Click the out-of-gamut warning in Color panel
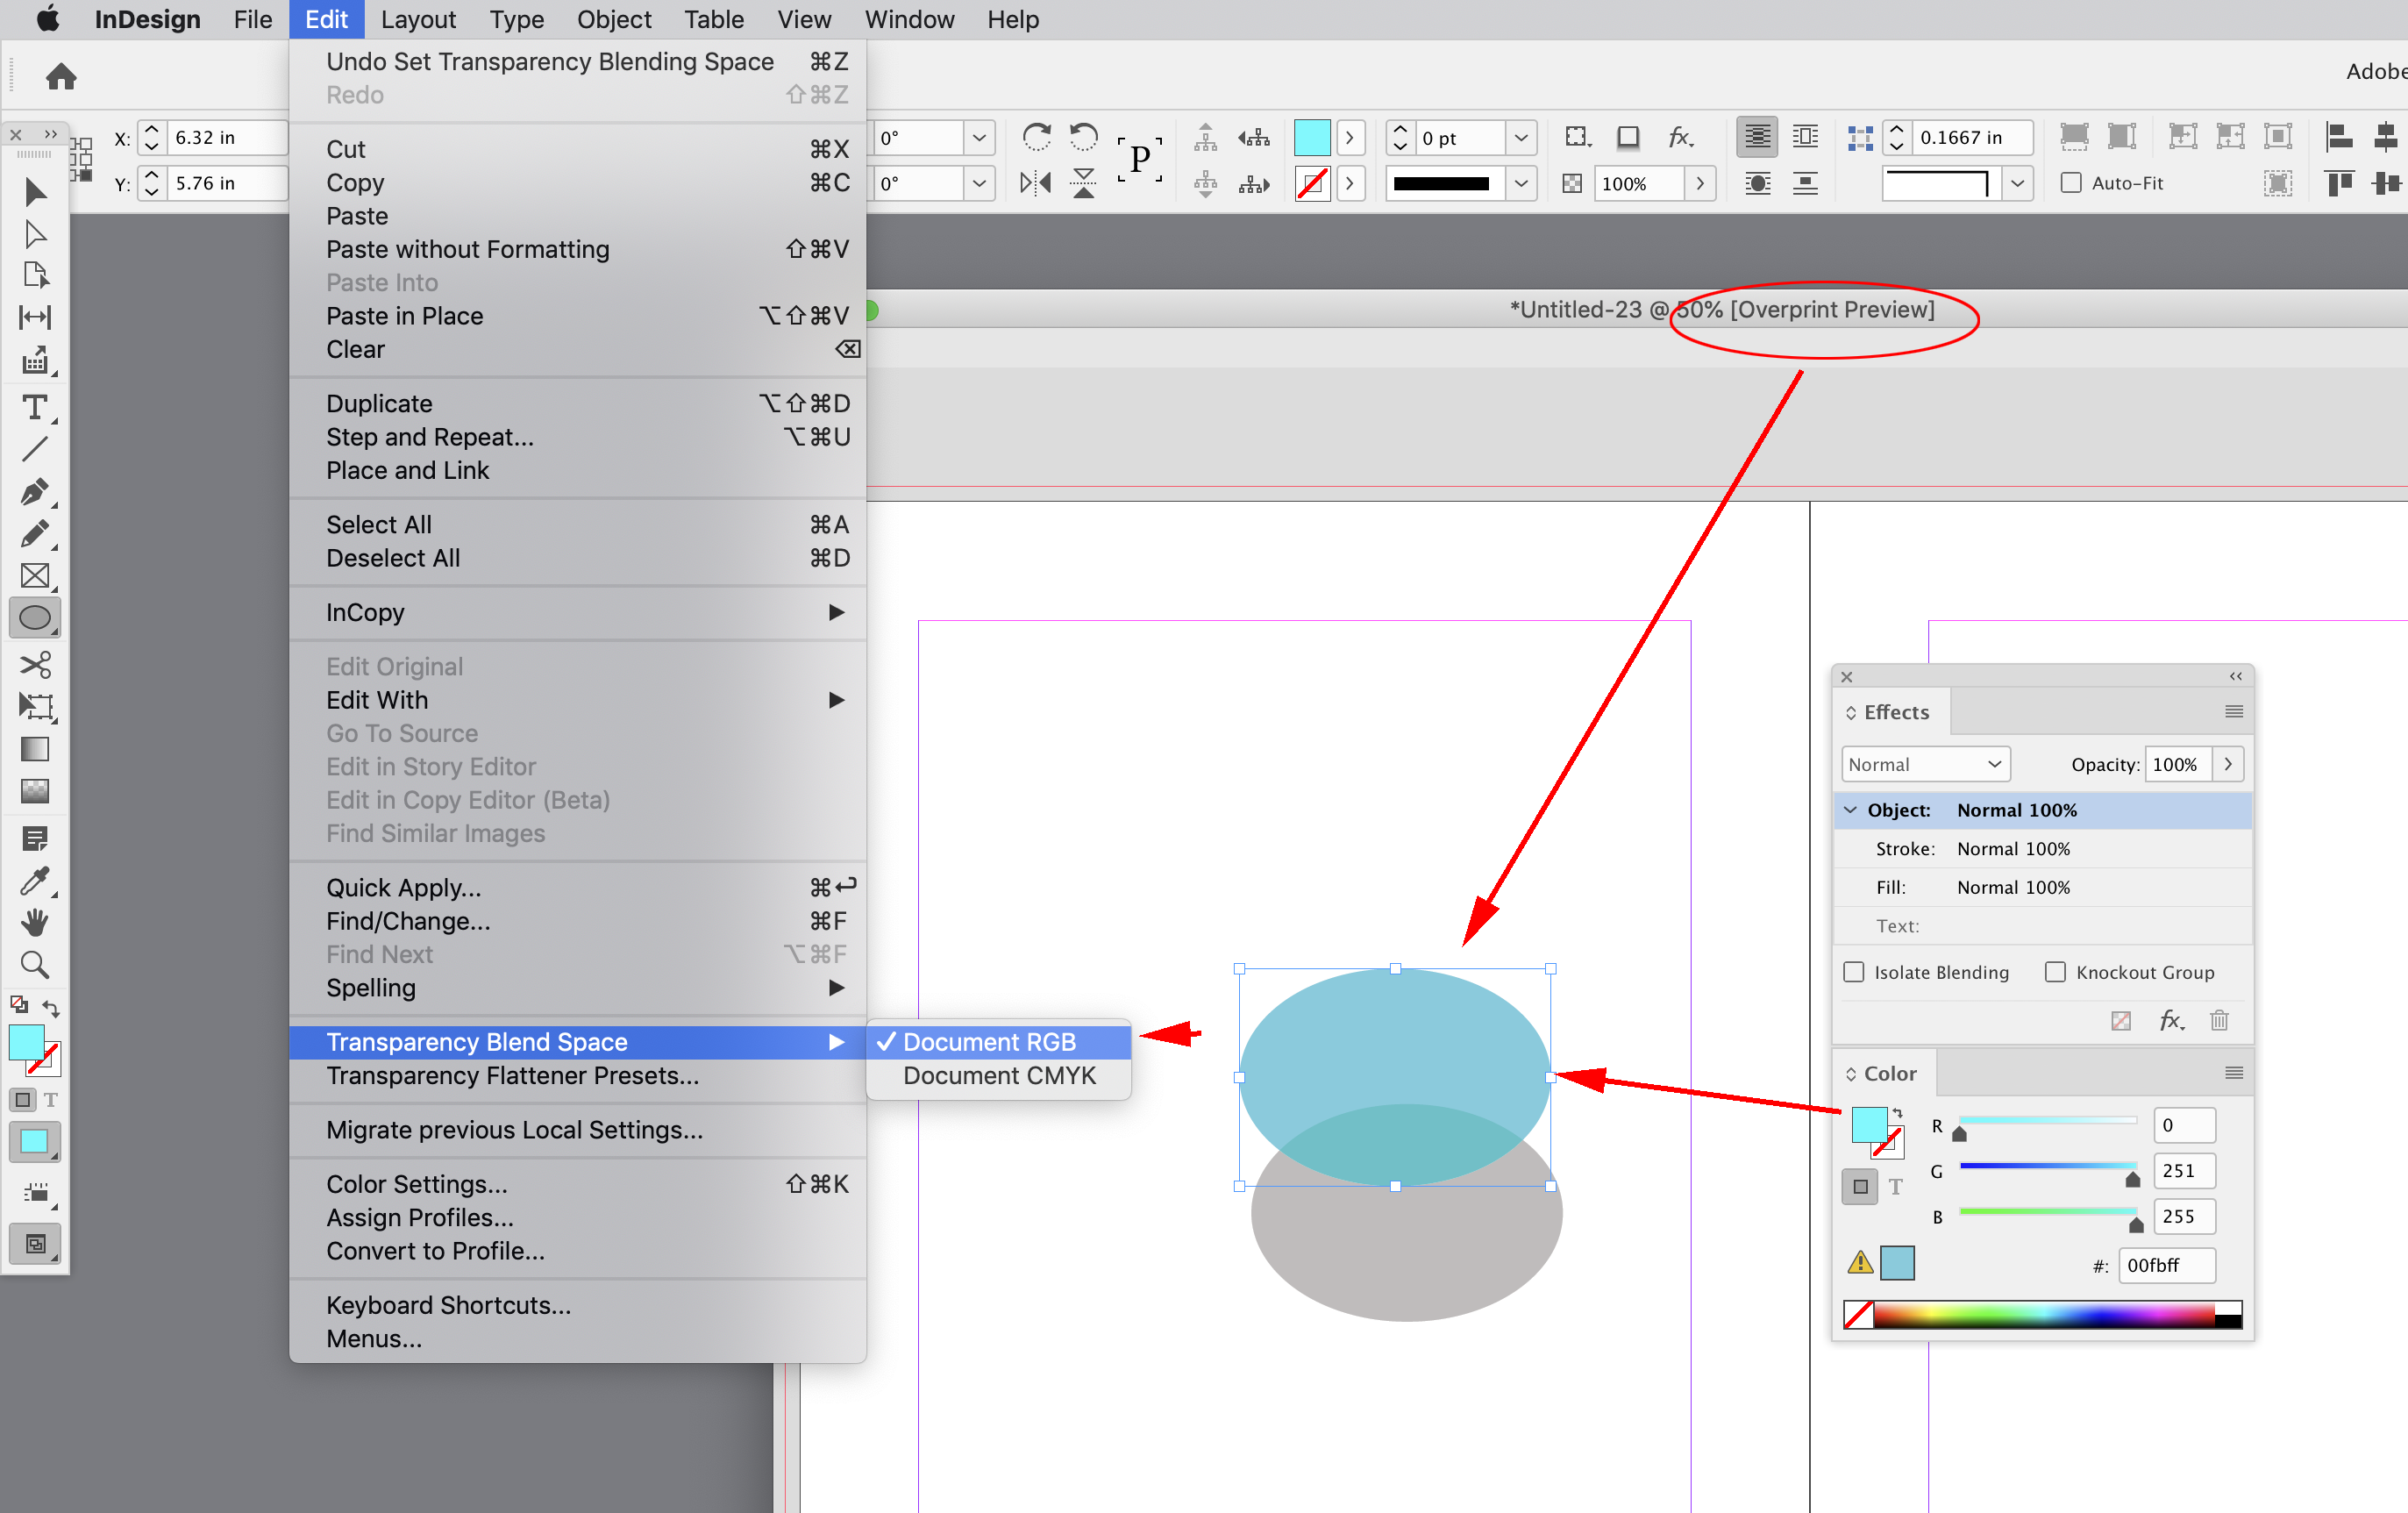The image size is (2408, 1513). pos(1860,1263)
